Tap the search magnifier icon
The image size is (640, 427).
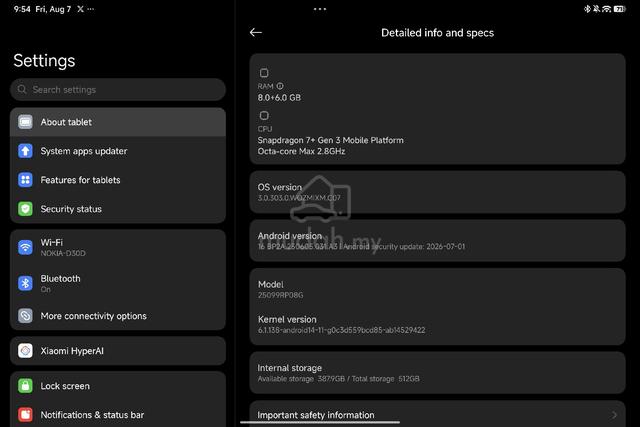click(22, 89)
